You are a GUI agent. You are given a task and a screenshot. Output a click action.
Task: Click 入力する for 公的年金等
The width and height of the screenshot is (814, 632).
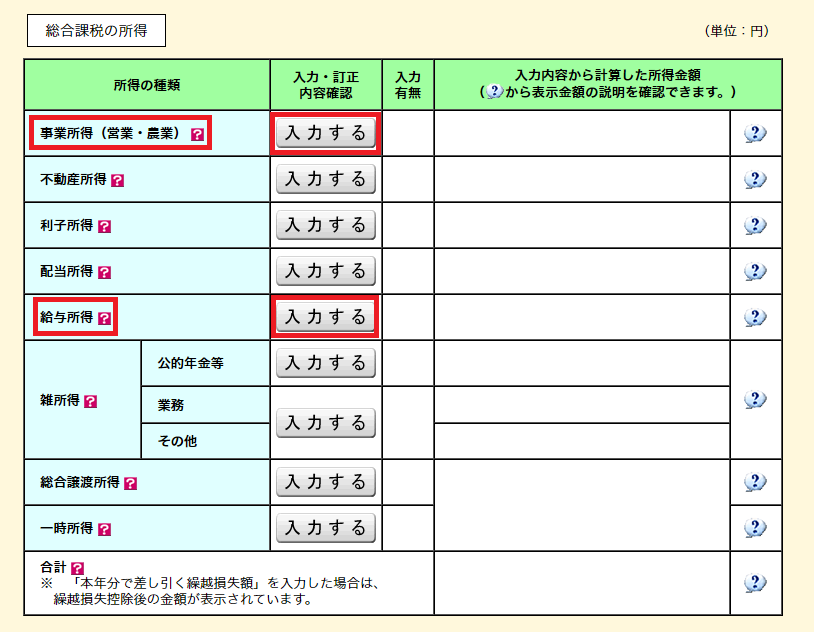pyautogui.click(x=325, y=363)
